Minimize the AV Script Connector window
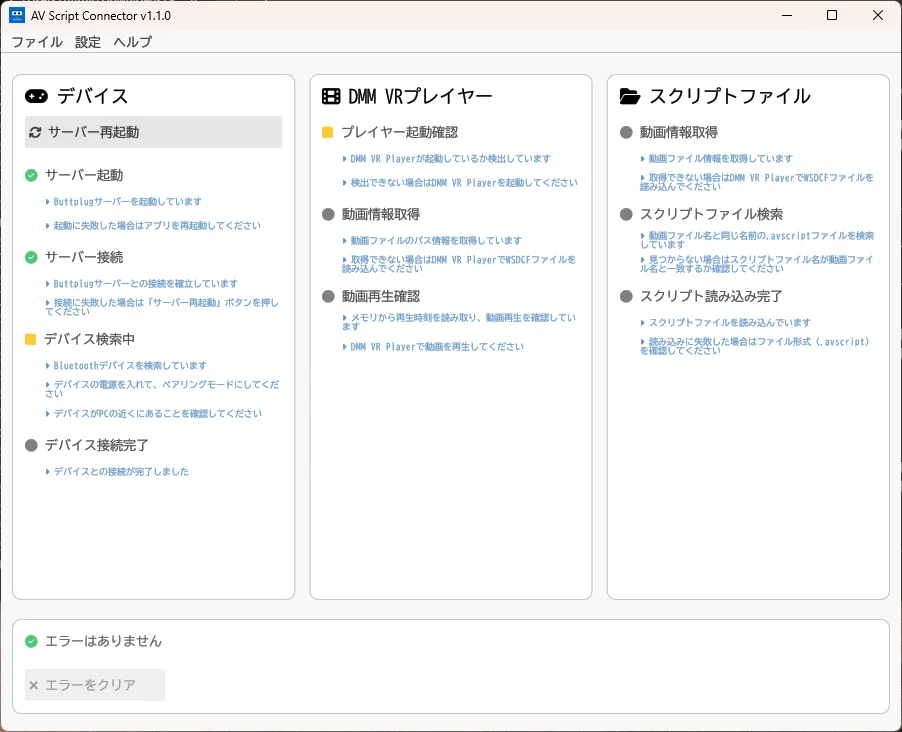 point(787,16)
